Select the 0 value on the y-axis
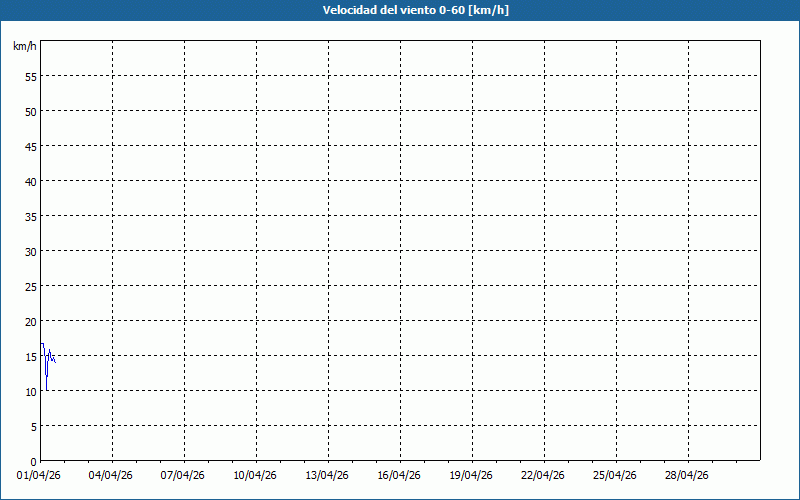Image resolution: width=800 pixels, height=500 pixels. pos(34,461)
